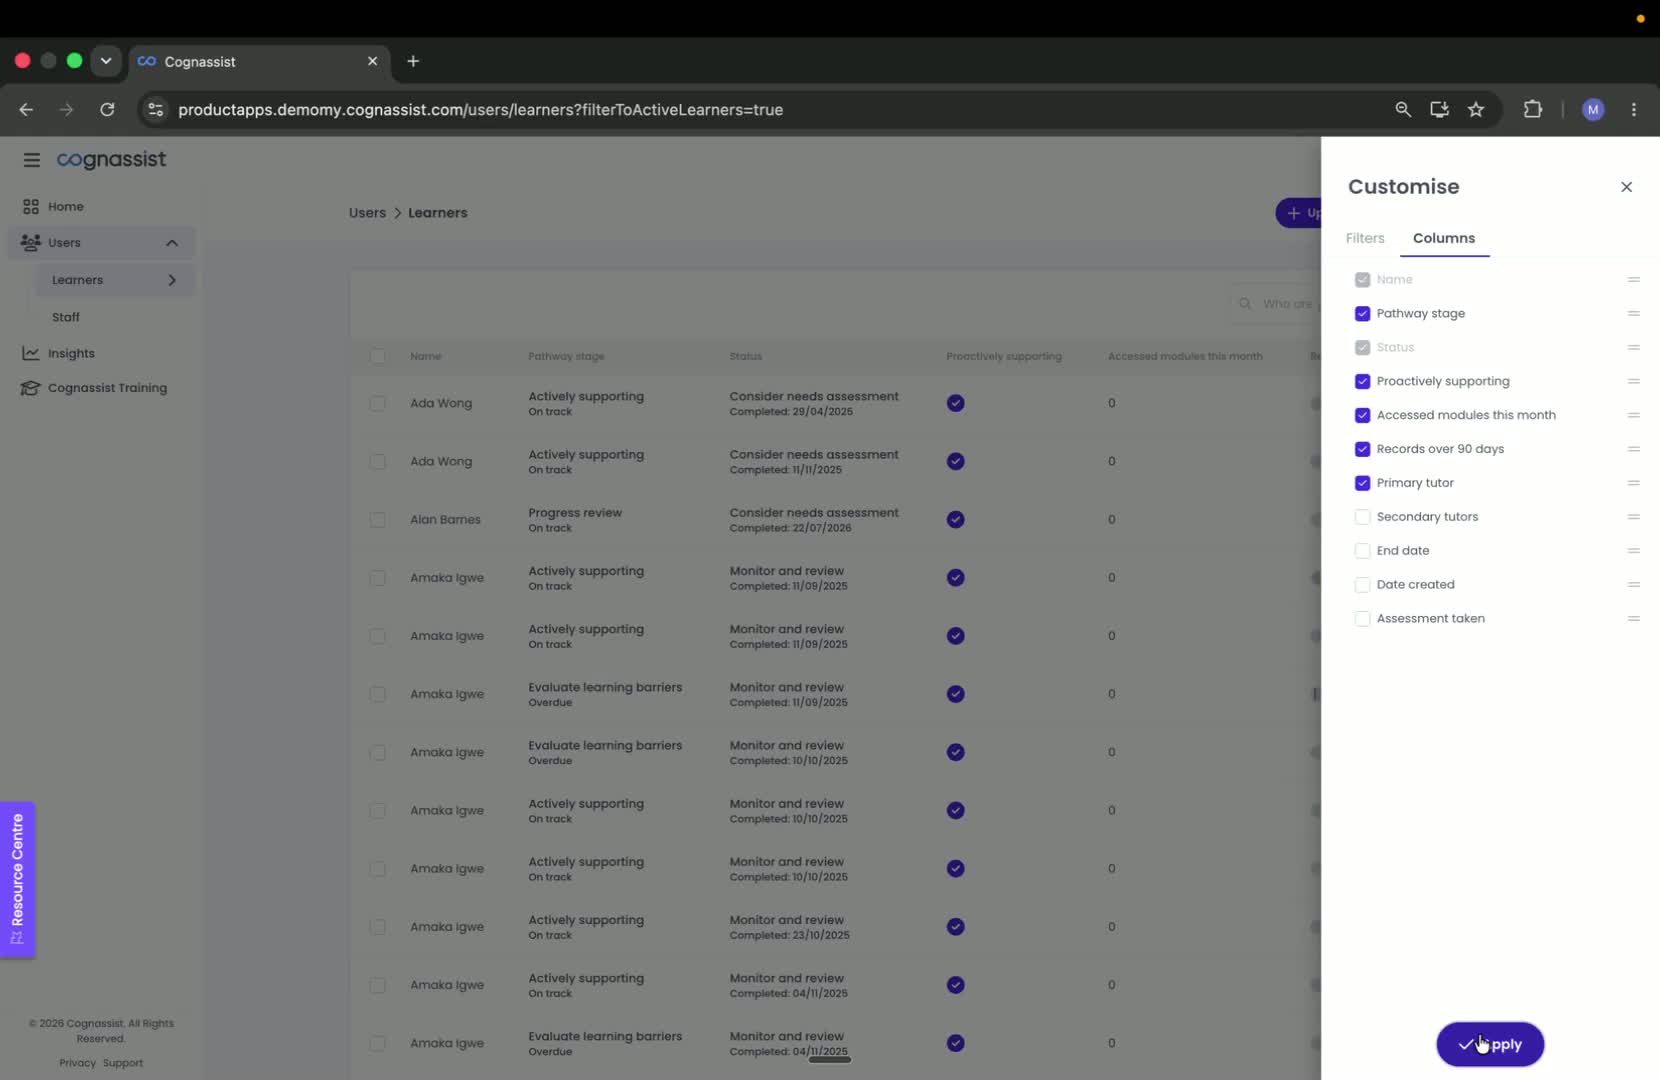Click the Alan Barnes name
Image resolution: width=1660 pixels, height=1080 pixels.
point(445,520)
